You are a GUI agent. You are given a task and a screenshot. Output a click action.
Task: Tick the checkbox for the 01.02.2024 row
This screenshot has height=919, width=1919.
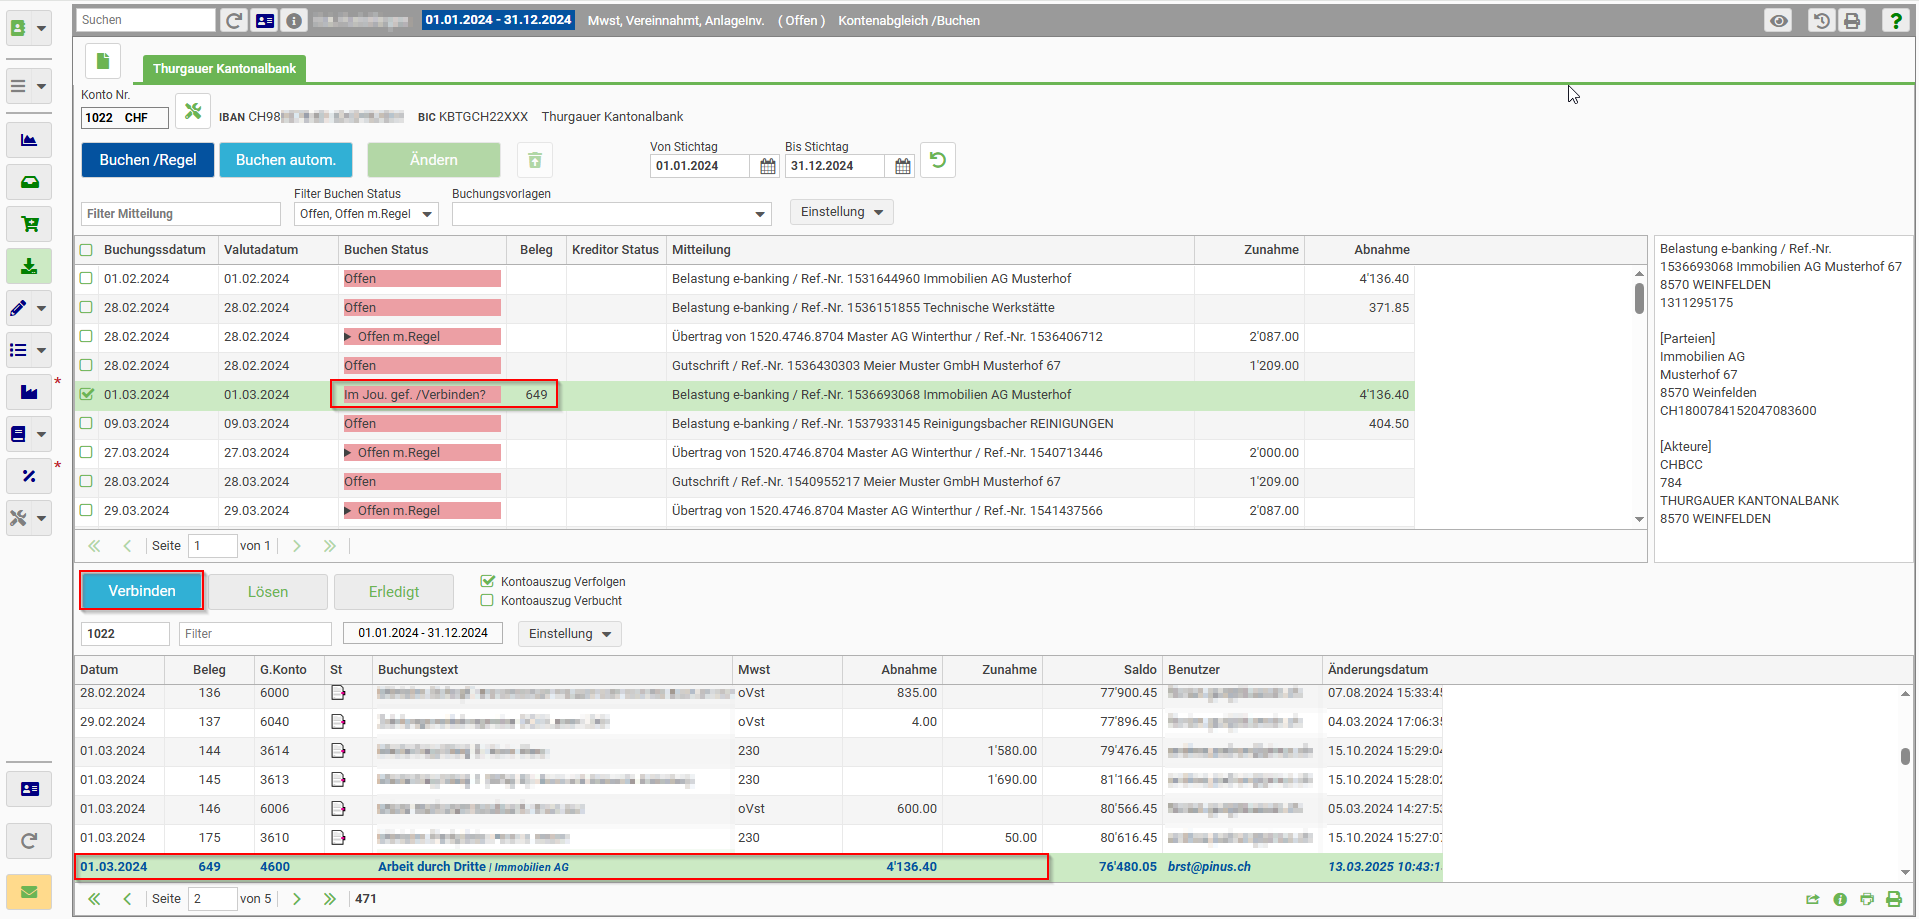pos(86,279)
